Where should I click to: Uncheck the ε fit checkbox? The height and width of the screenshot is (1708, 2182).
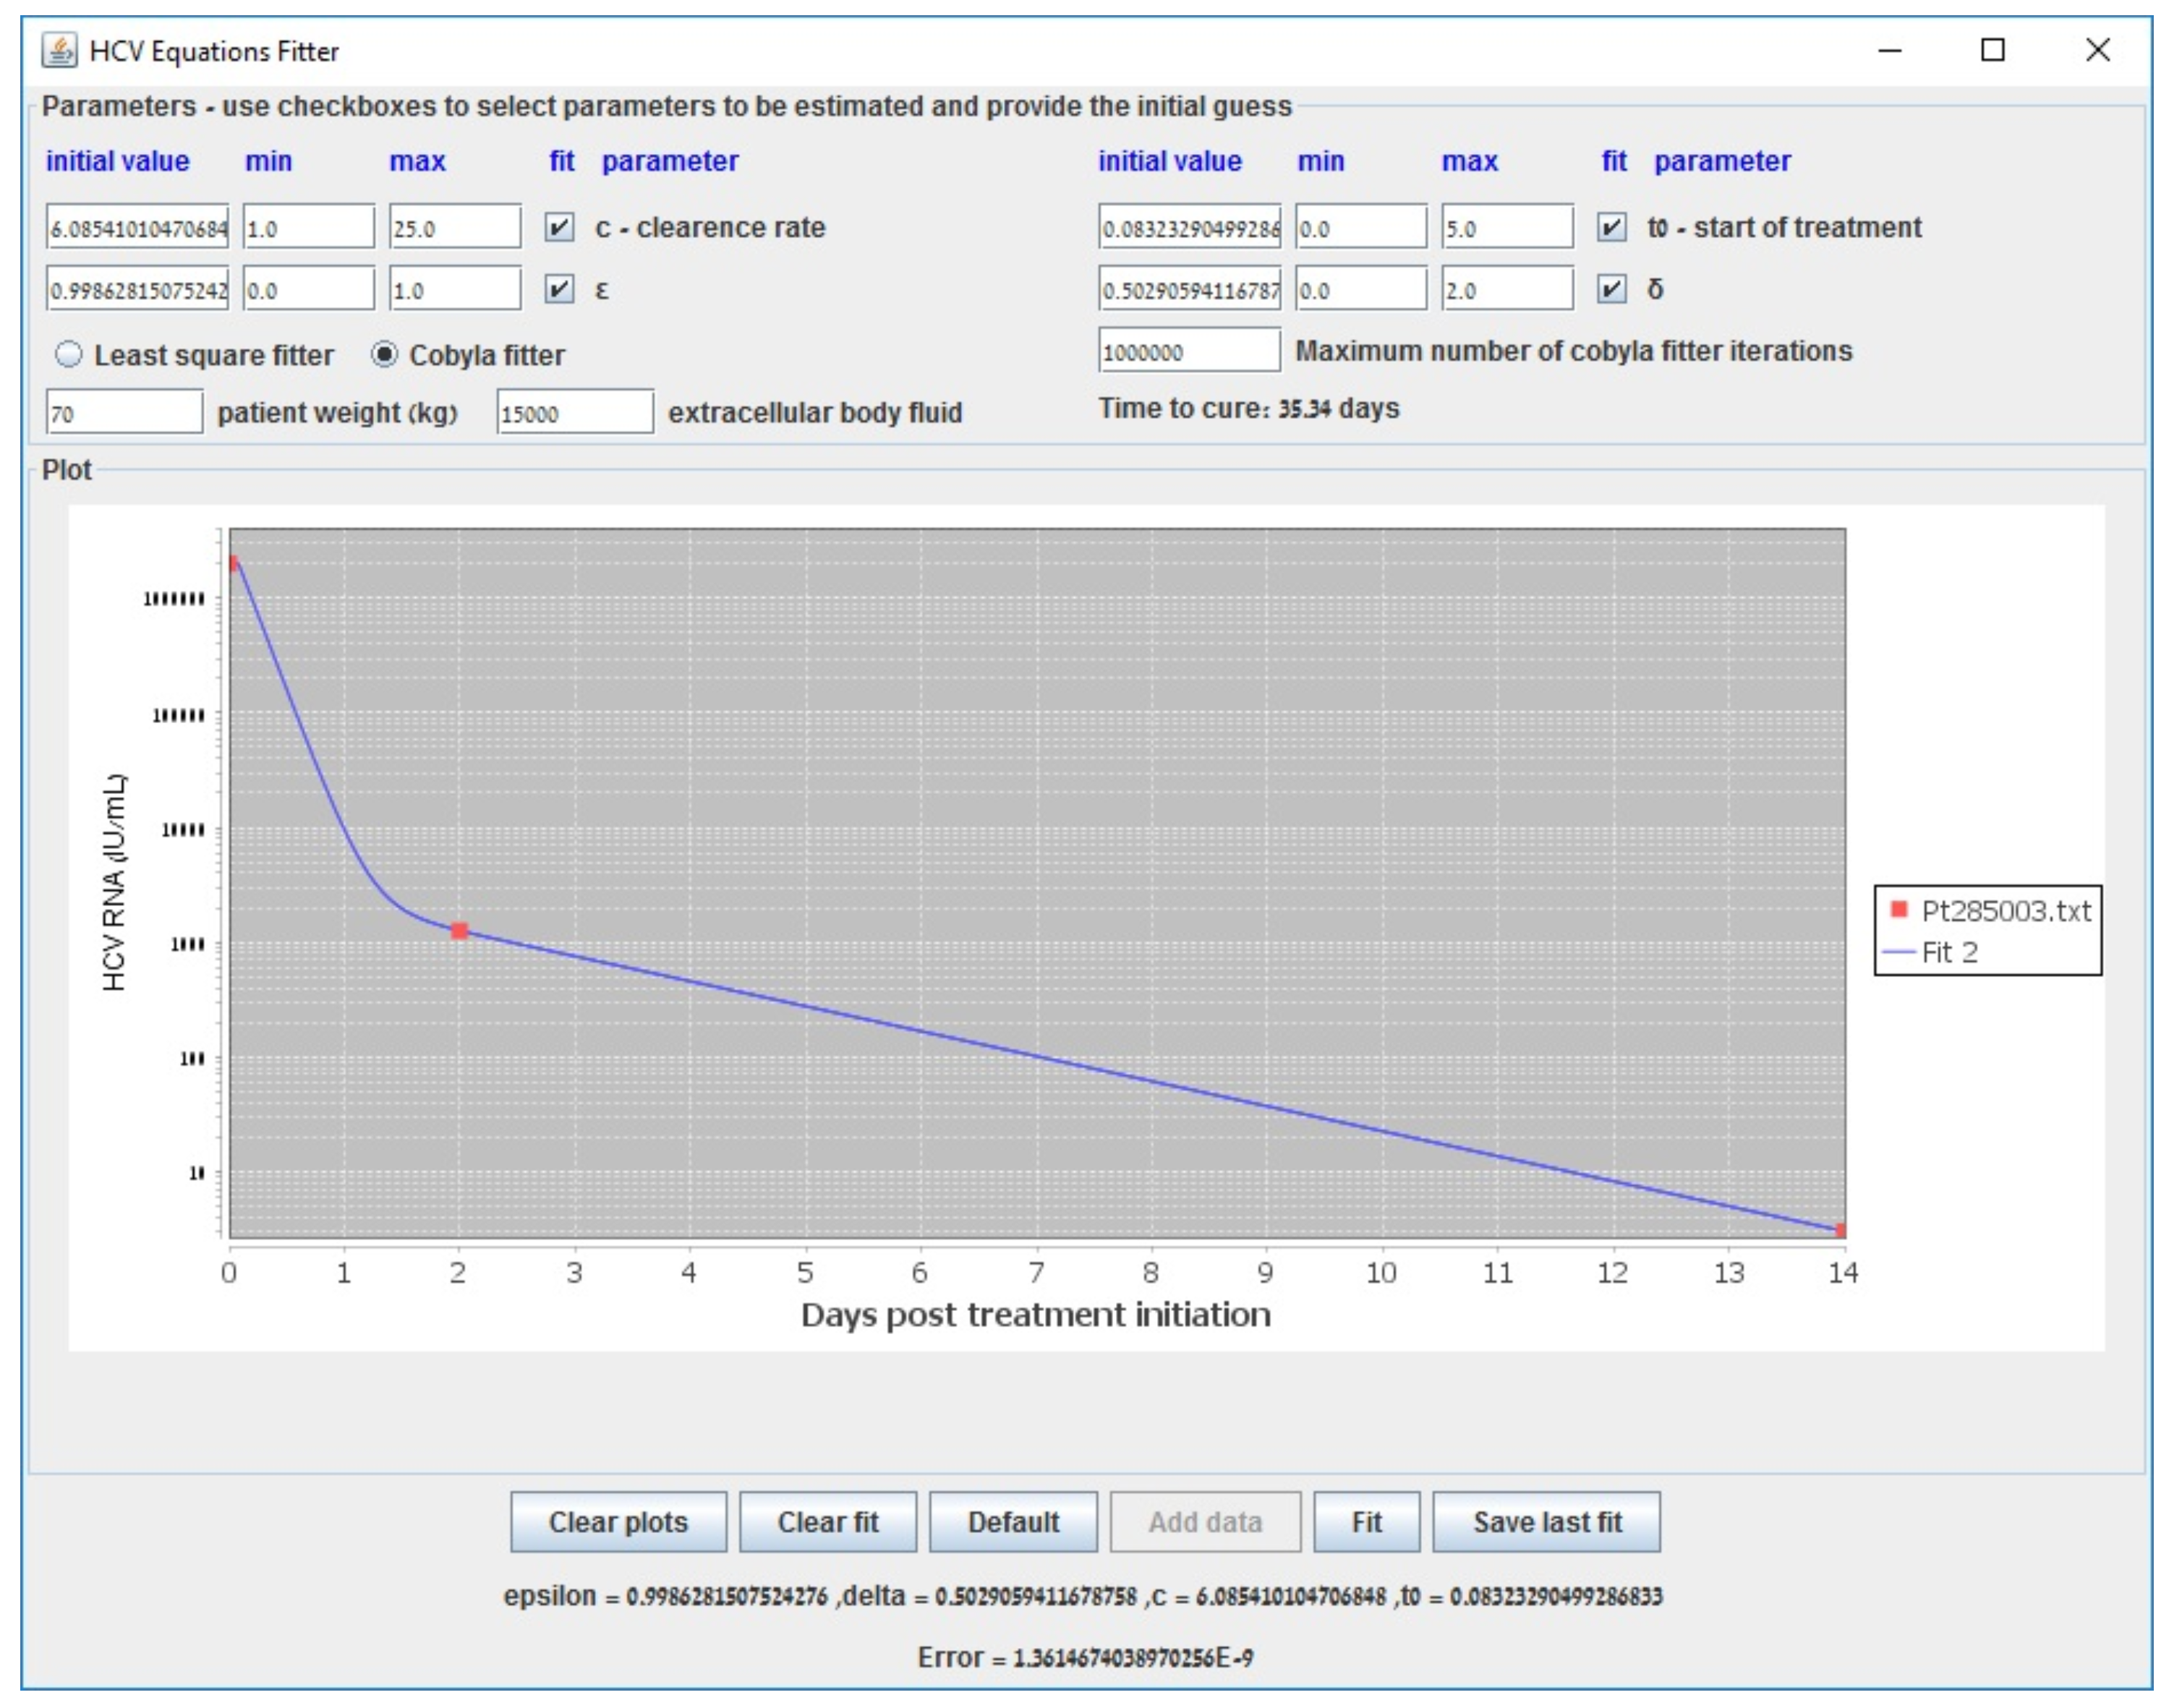[x=559, y=290]
